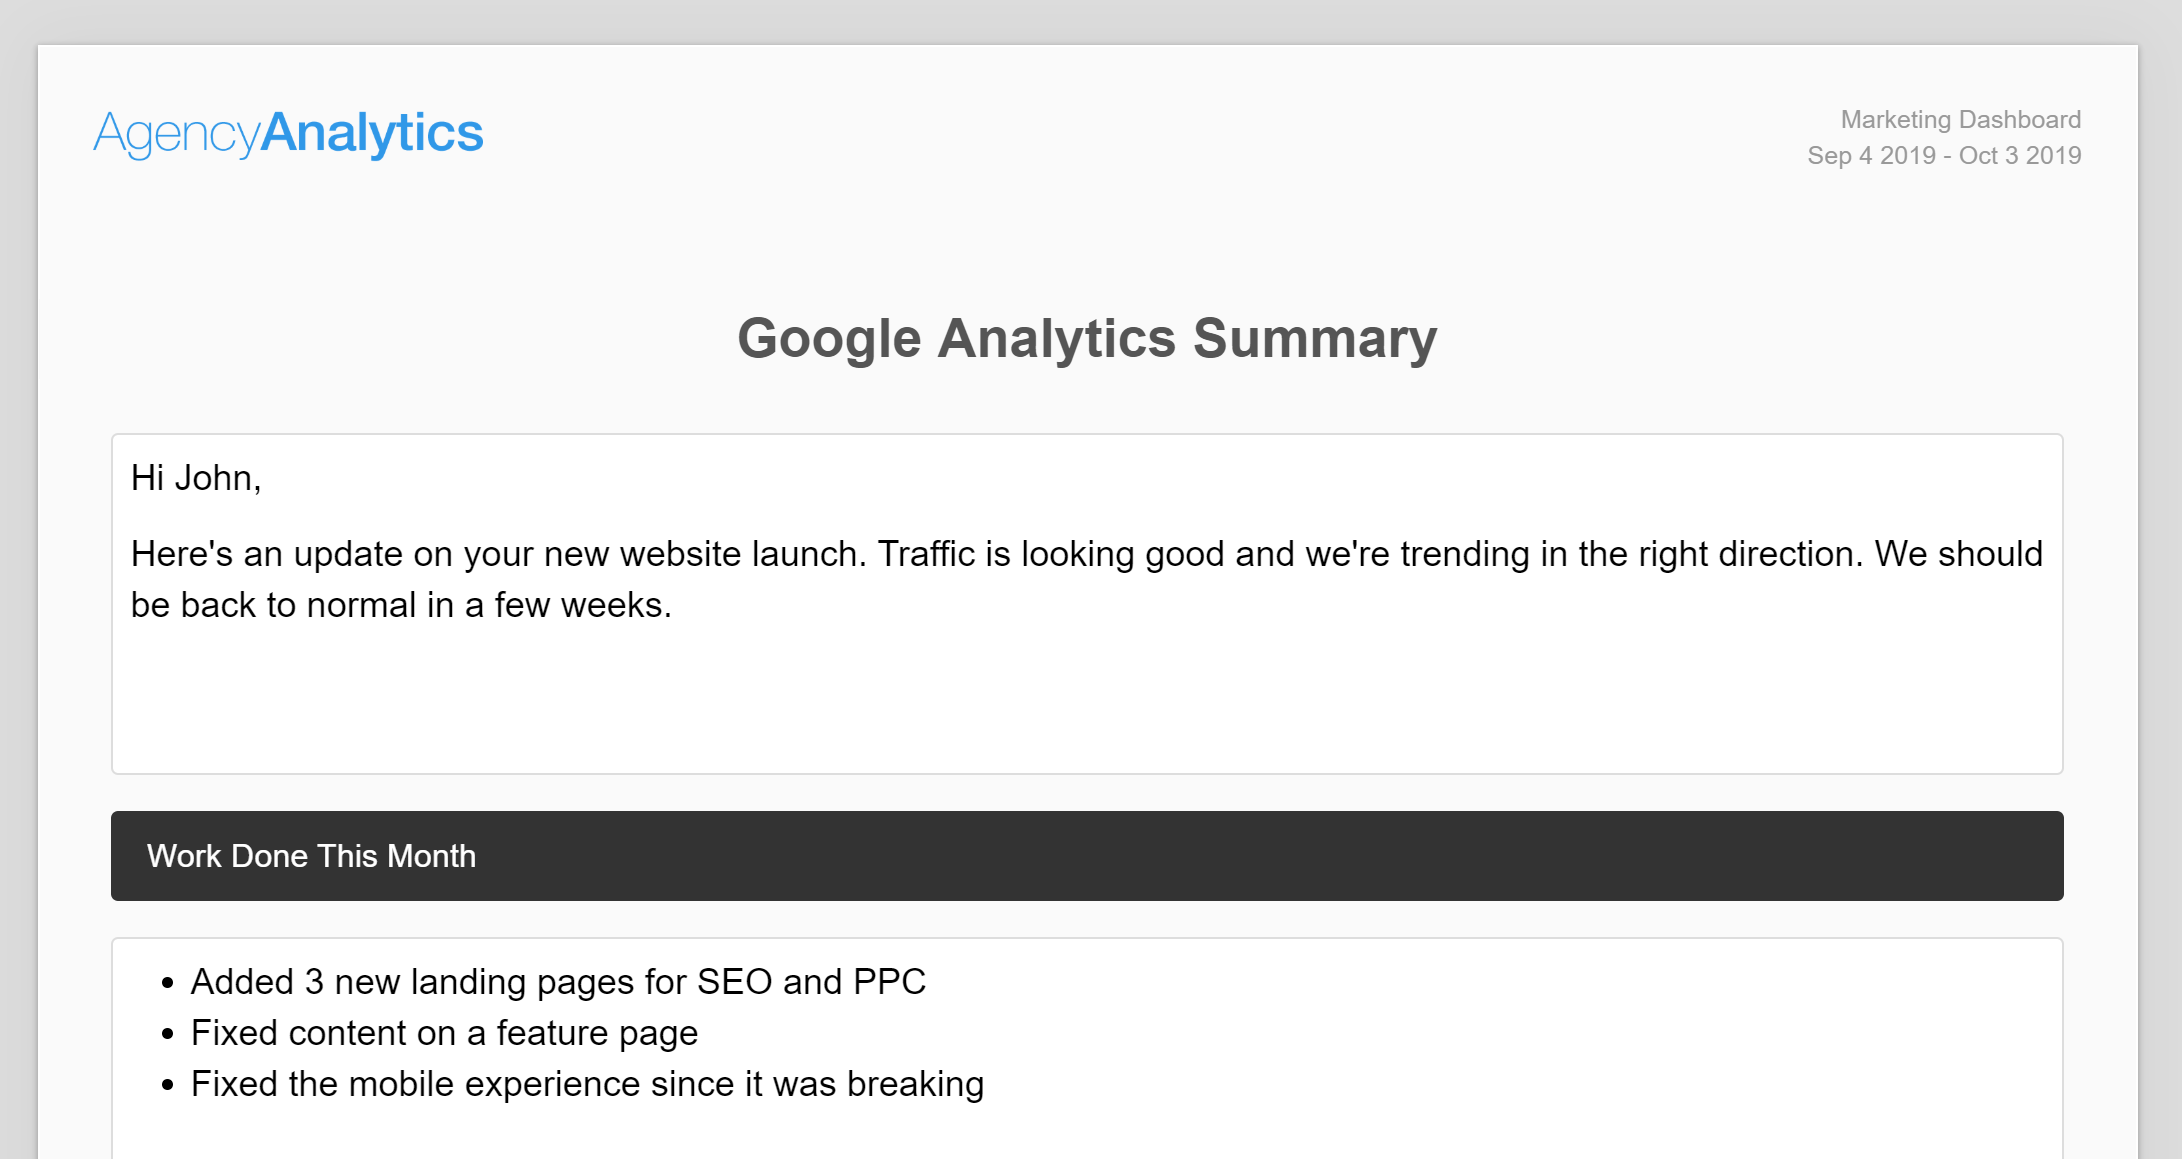Click the bullet dot beside mobile experience item
This screenshot has height=1159, width=2182.
coord(167,1085)
